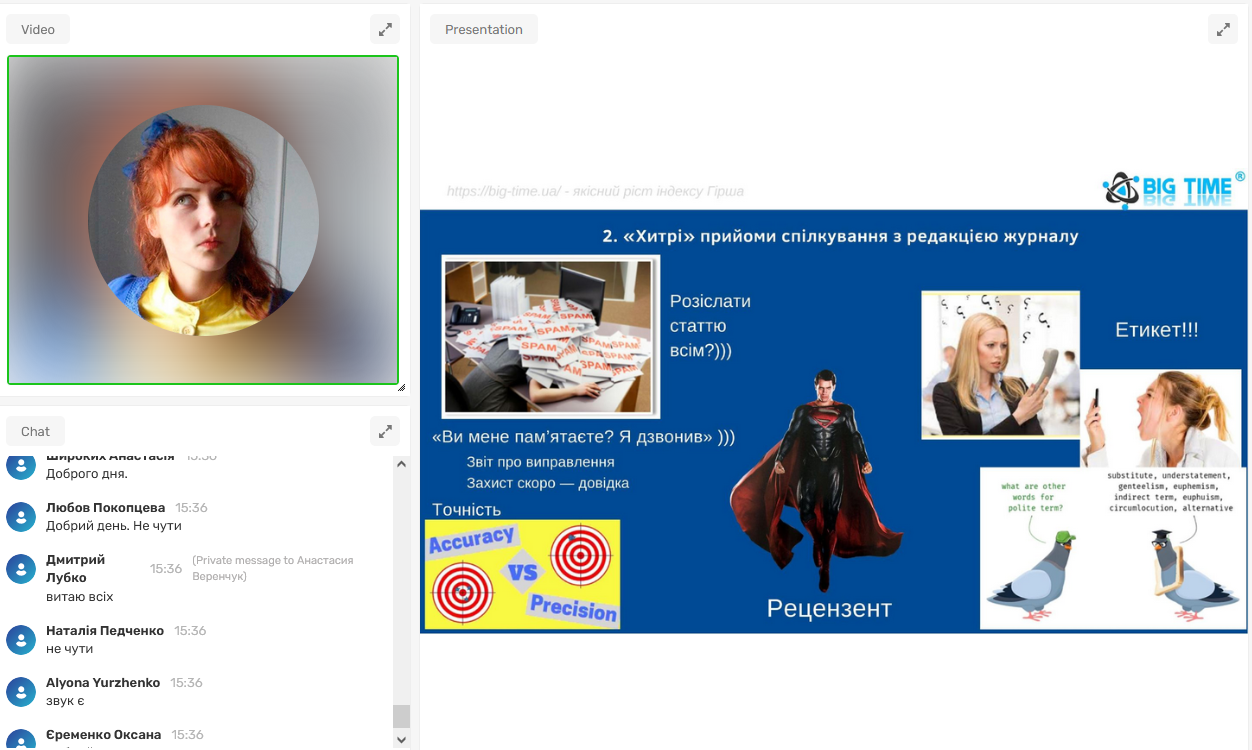Image resolution: width=1252 pixels, height=750 pixels.
Task: Click the BIG TIME logo on the slide
Action: click(1173, 188)
